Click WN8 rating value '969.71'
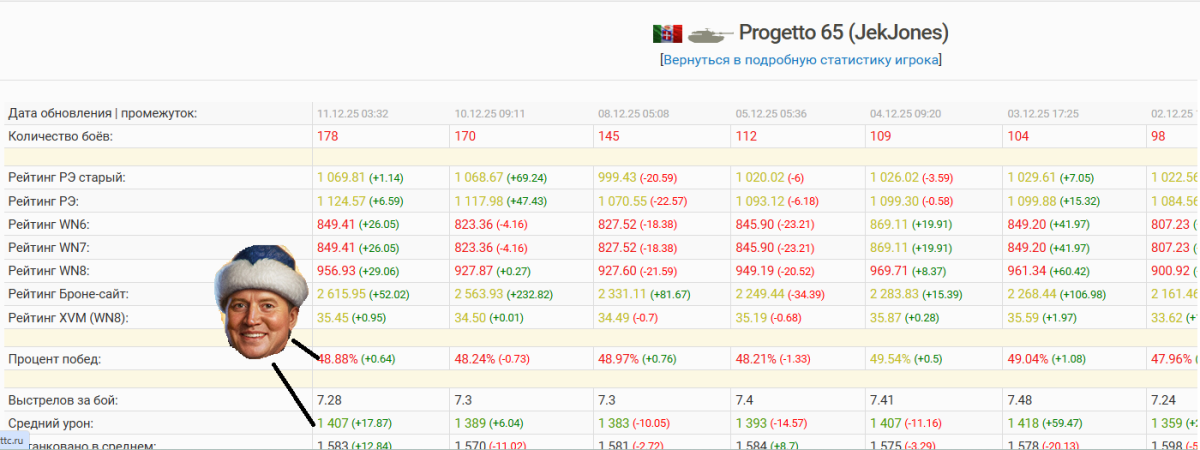This screenshot has height=450, width=1200. (x=889, y=271)
